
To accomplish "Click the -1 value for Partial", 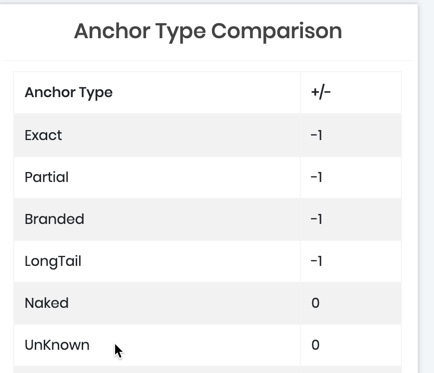I will click(316, 177).
